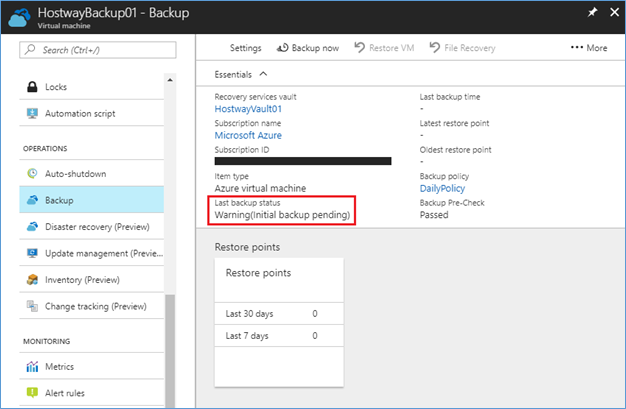Open Inventory (Preview) menu item
The image size is (626, 409).
tap(92, 280)
